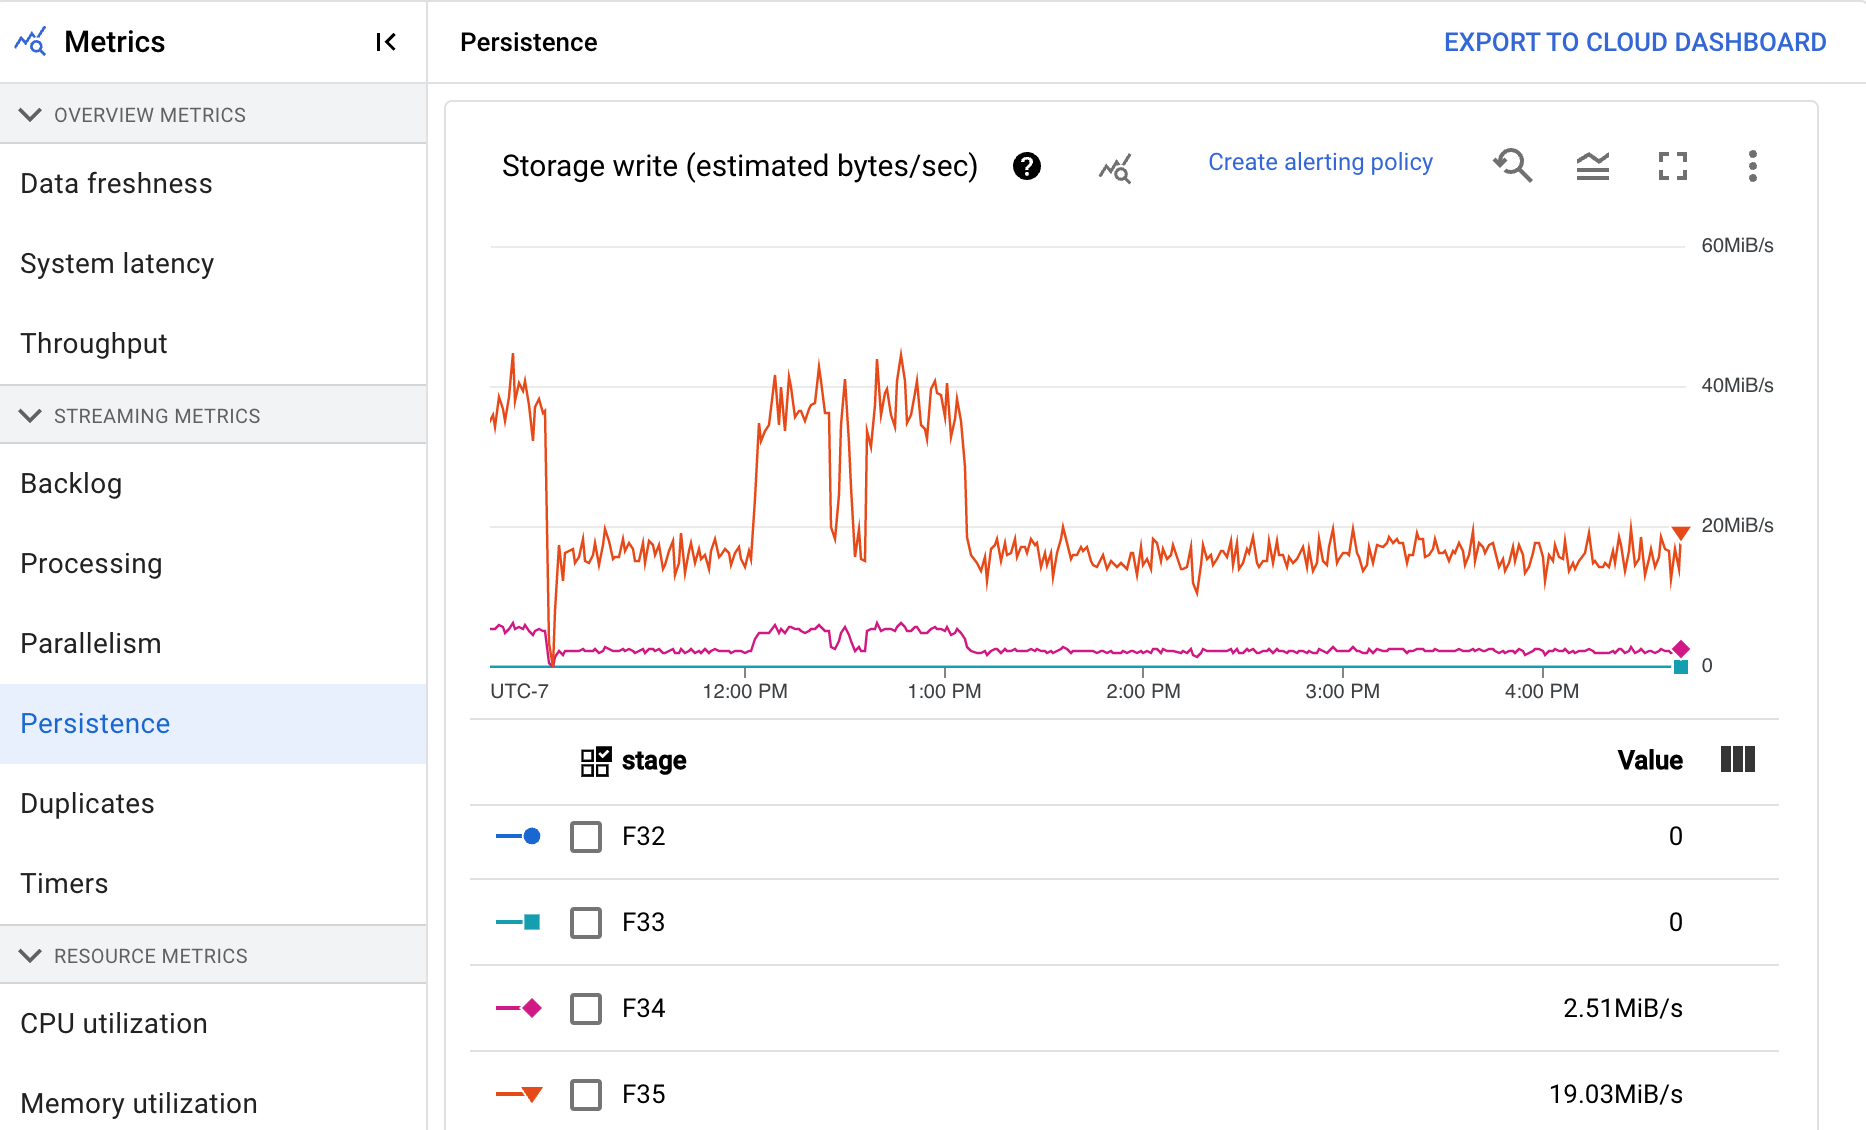Toggle the select-all stages control
The image size is (1866, 1130).
(x=595, y=760)
